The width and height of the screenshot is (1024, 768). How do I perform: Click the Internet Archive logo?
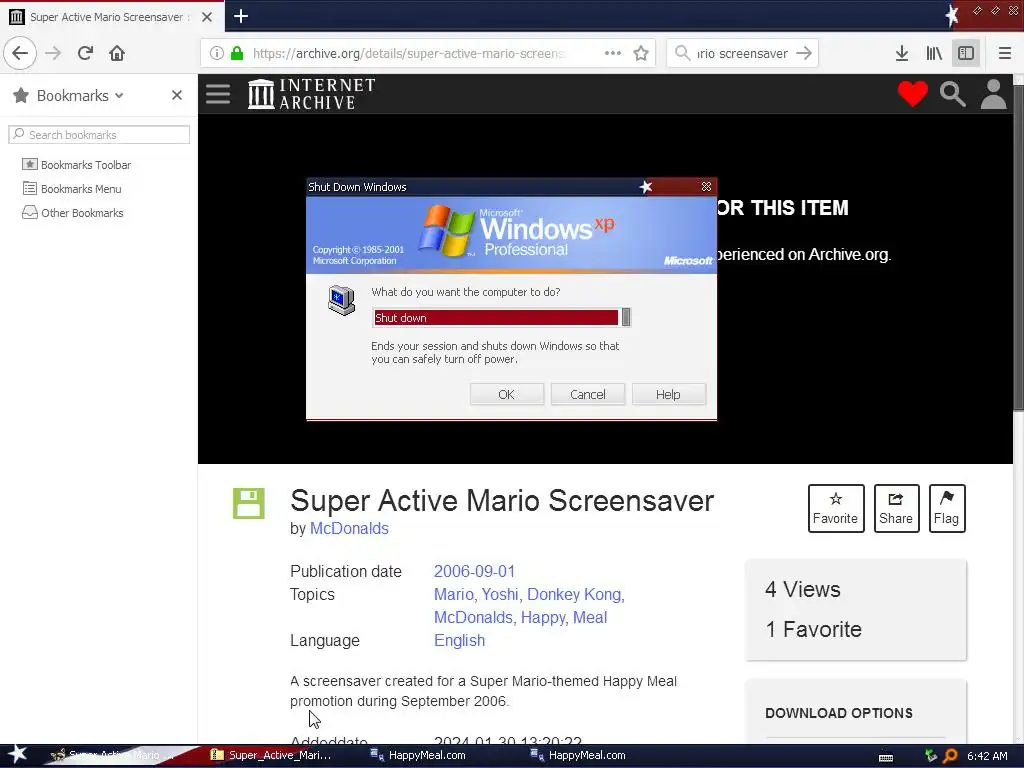coord(312,94)
